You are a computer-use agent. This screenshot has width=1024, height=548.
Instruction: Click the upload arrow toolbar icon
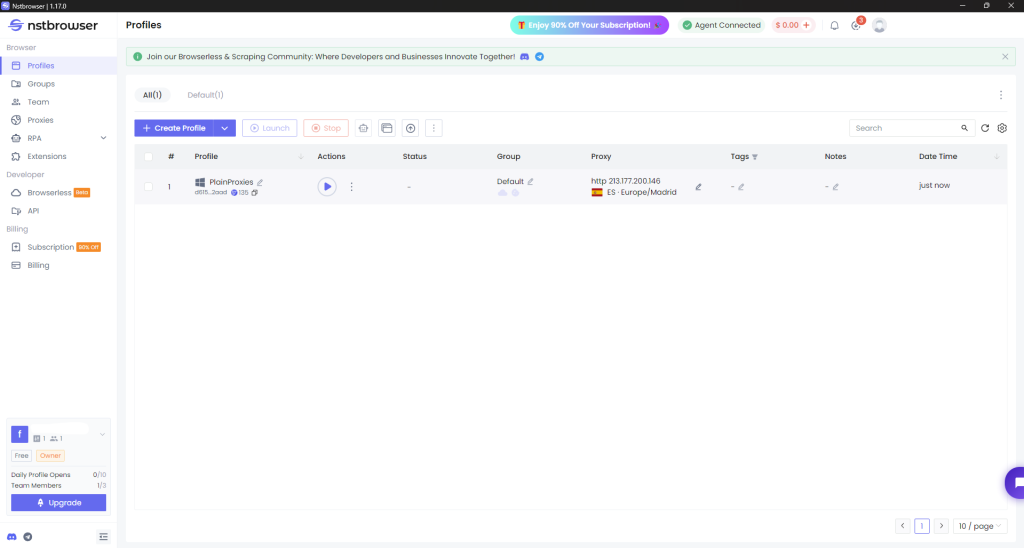tap(410, 128)
